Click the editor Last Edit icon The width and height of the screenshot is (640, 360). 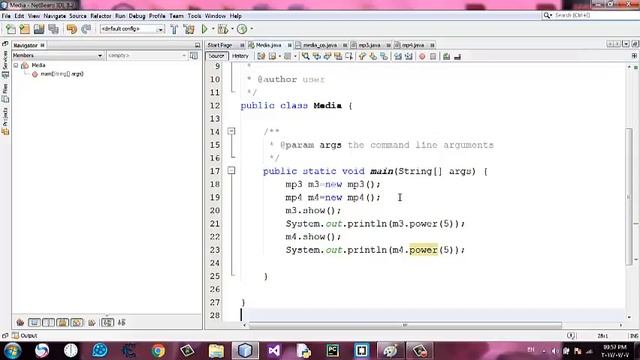261,56
